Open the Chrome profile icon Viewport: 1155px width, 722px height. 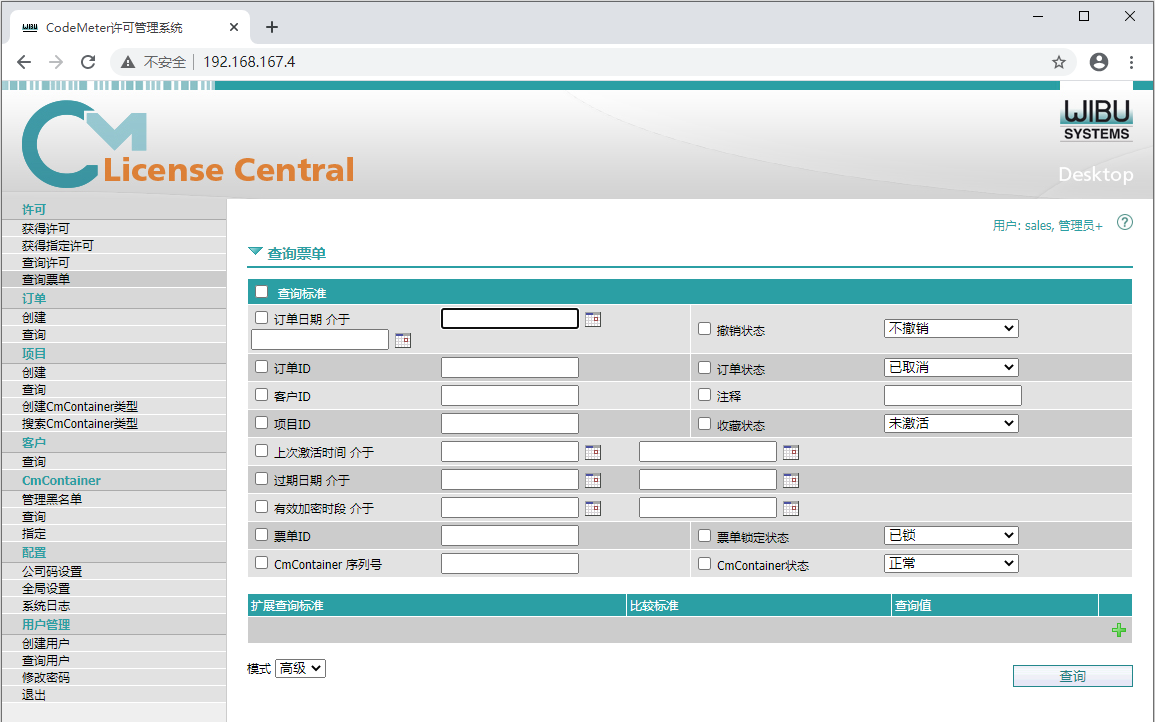(1098, 62)
